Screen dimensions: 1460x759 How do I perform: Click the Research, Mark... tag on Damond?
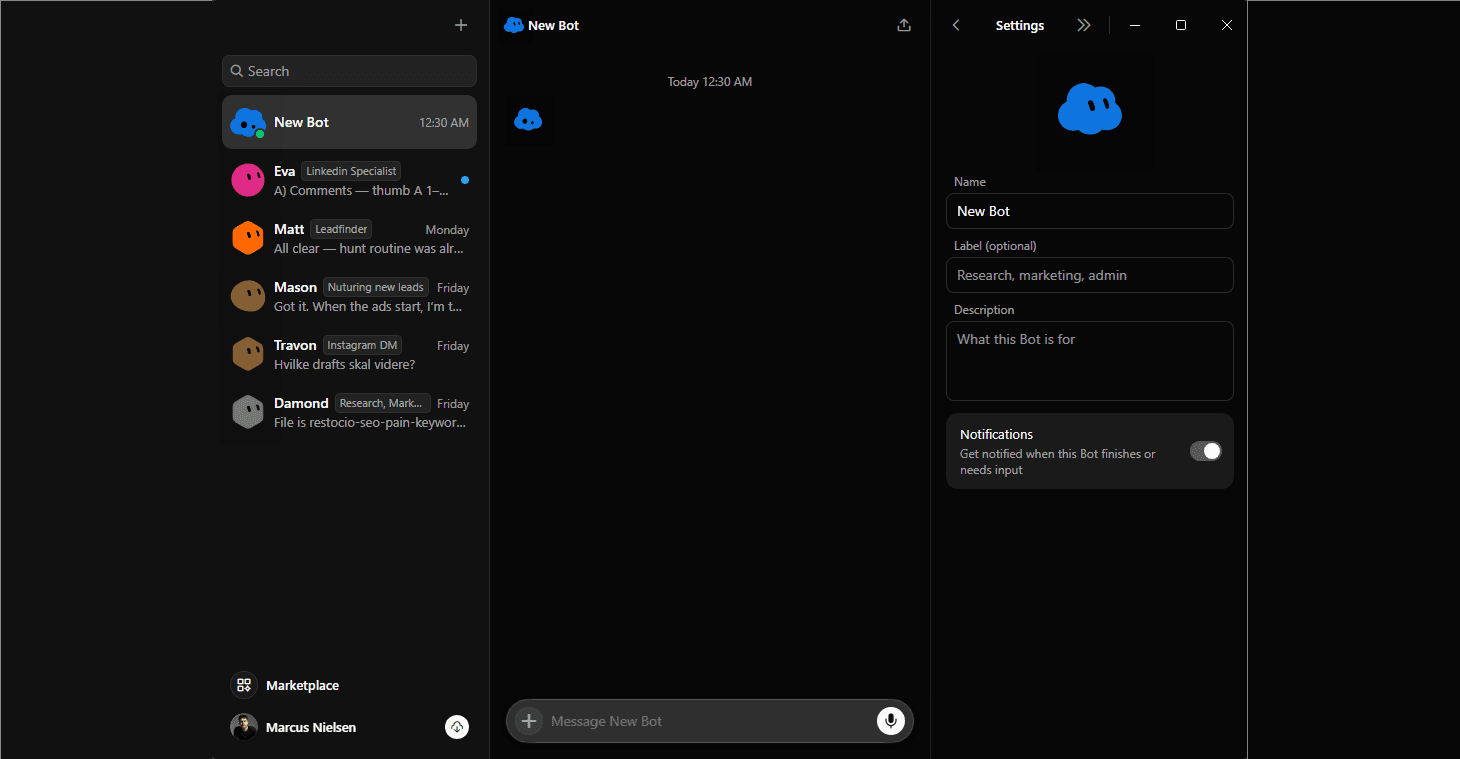[x=383, y=403]
